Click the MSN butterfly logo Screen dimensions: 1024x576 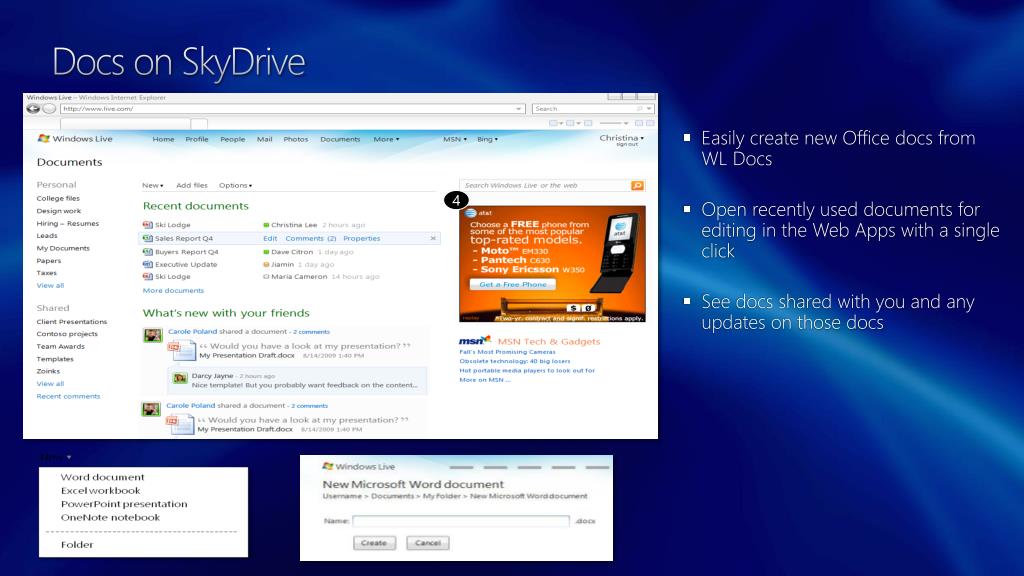pos(475,340)
